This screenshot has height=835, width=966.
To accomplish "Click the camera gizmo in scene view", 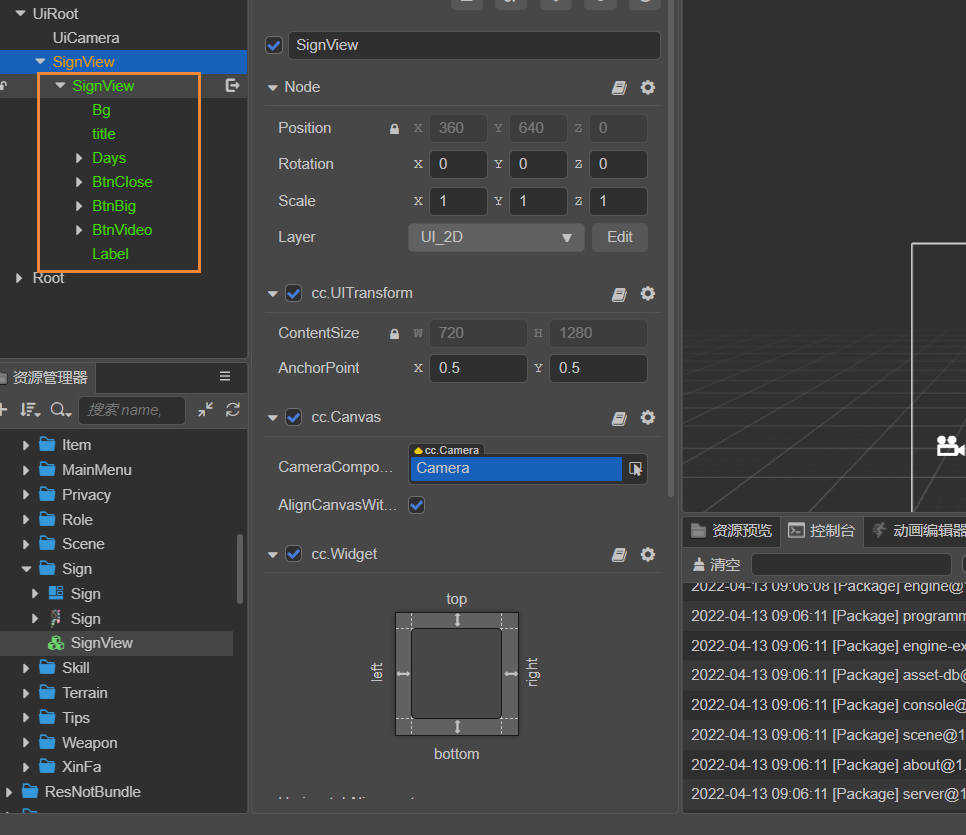I will (x=949, y=446).
